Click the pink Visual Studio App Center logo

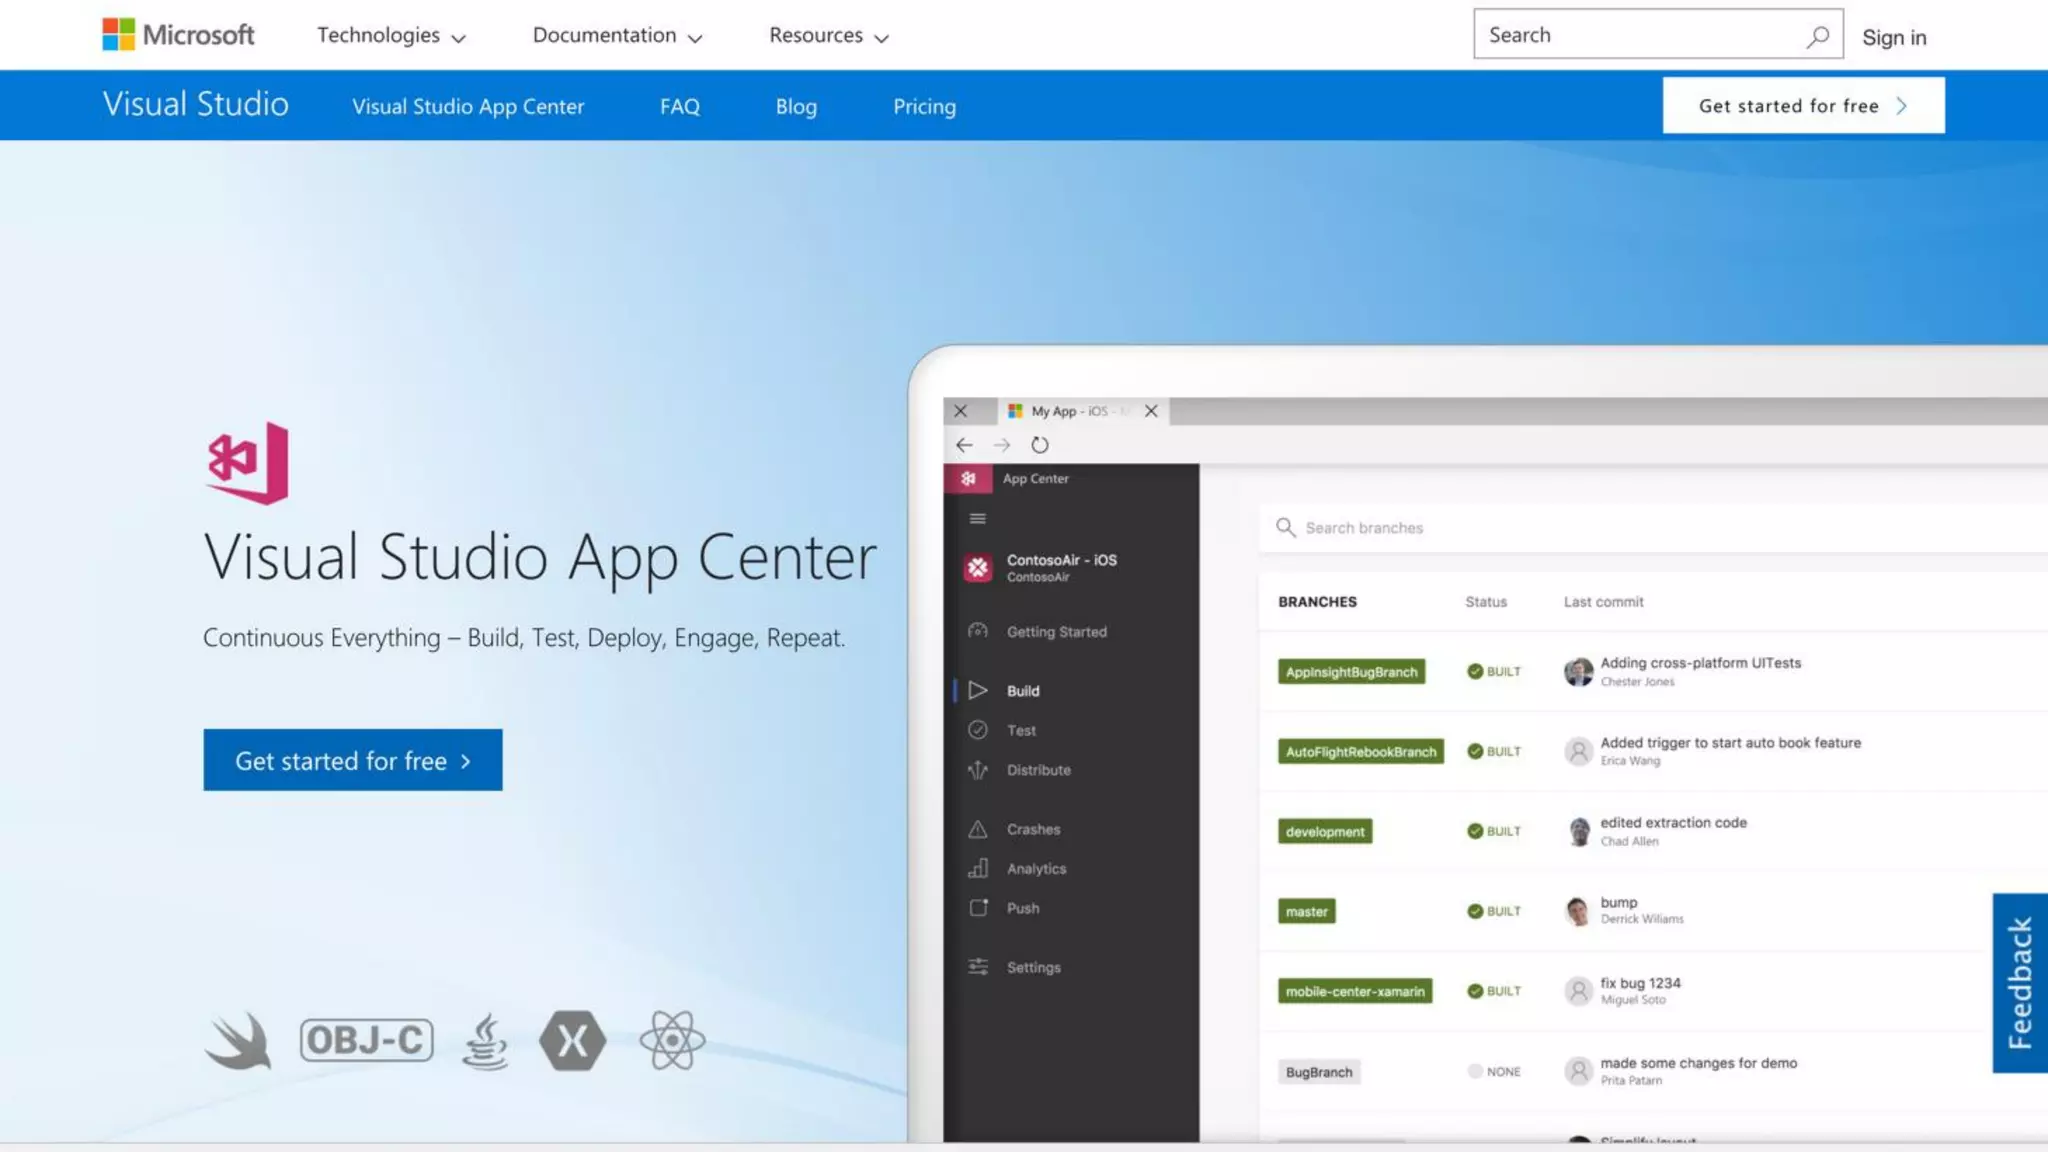coord(247,463)
